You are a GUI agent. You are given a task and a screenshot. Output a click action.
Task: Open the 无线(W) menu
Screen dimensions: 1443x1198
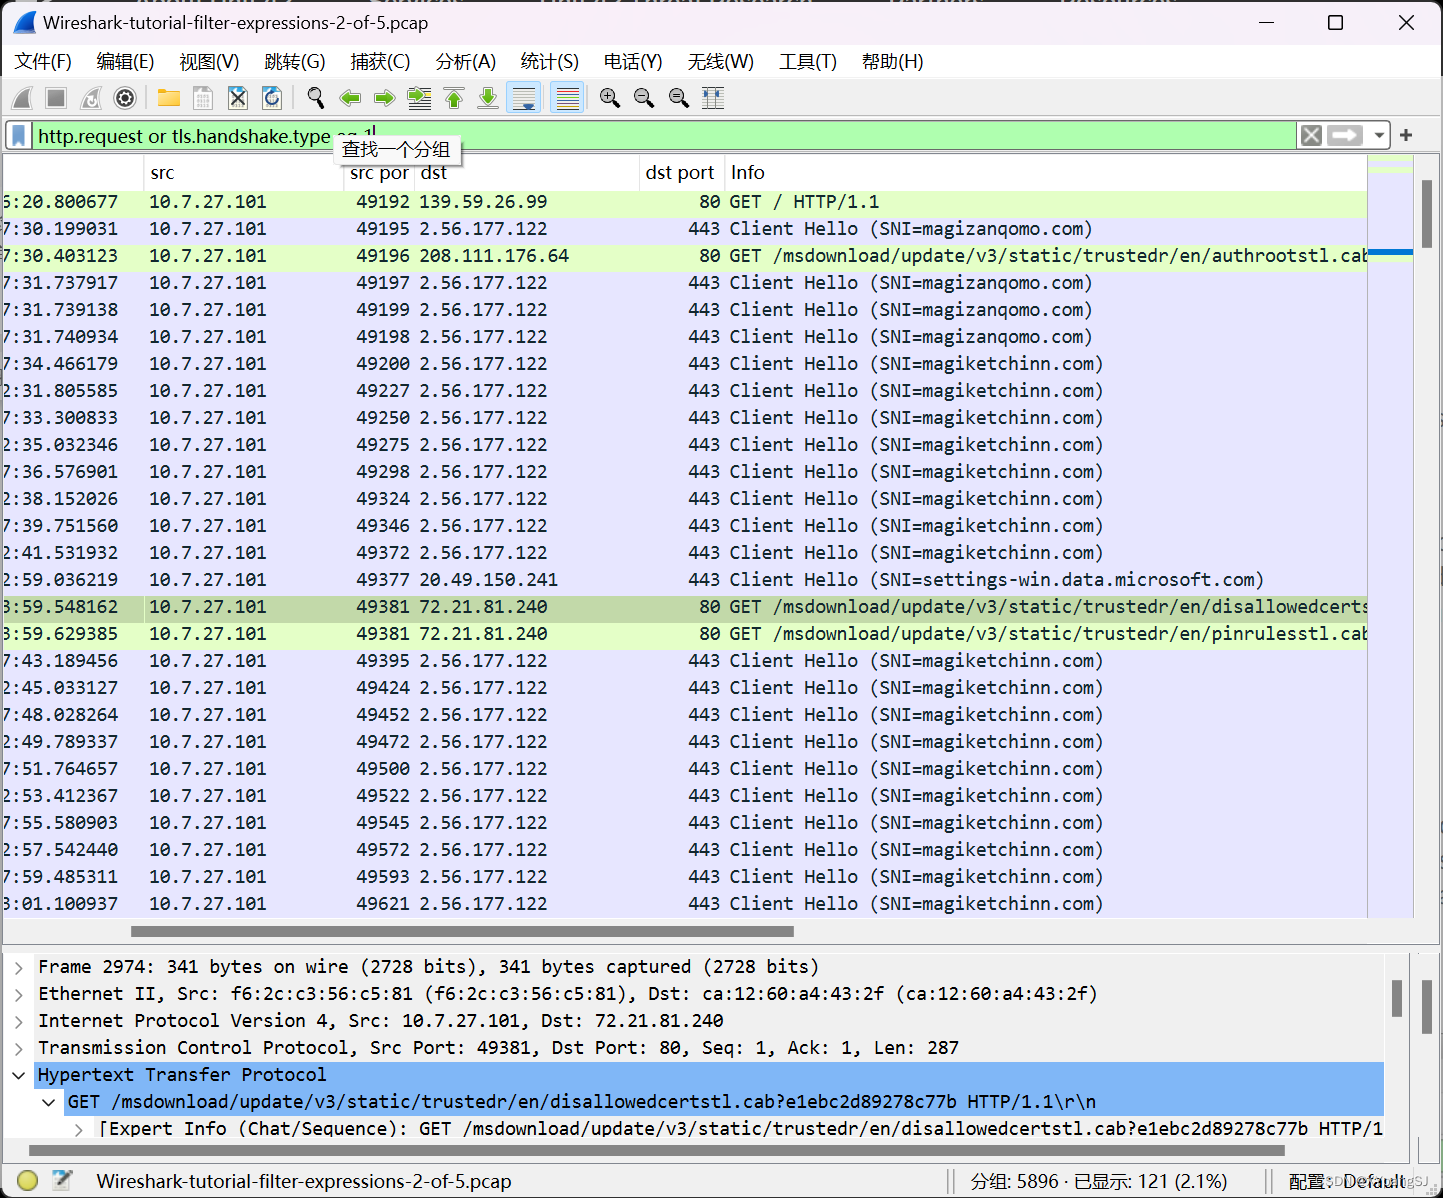(721, 62)
